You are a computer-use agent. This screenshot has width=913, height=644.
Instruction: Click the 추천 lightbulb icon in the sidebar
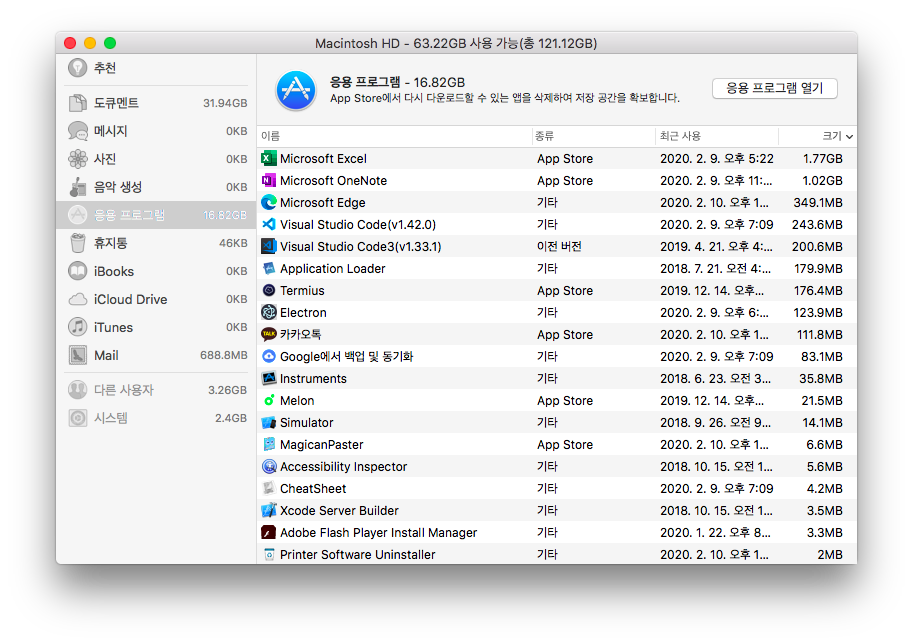click(x=77, y=68)
